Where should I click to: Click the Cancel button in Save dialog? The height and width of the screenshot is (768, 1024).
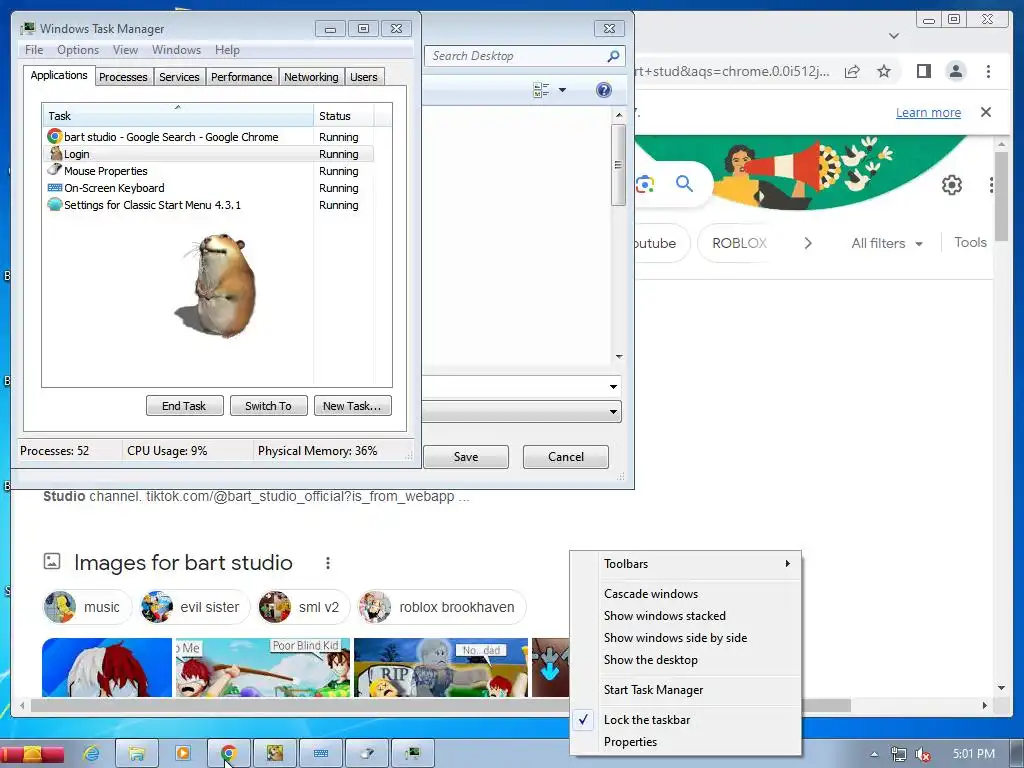tap(566, 456)
